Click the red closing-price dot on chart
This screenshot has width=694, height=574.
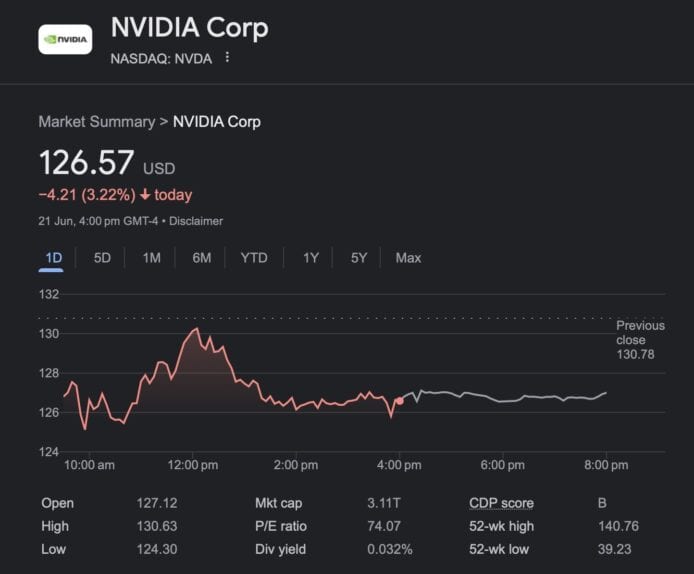tap(400, 401)
